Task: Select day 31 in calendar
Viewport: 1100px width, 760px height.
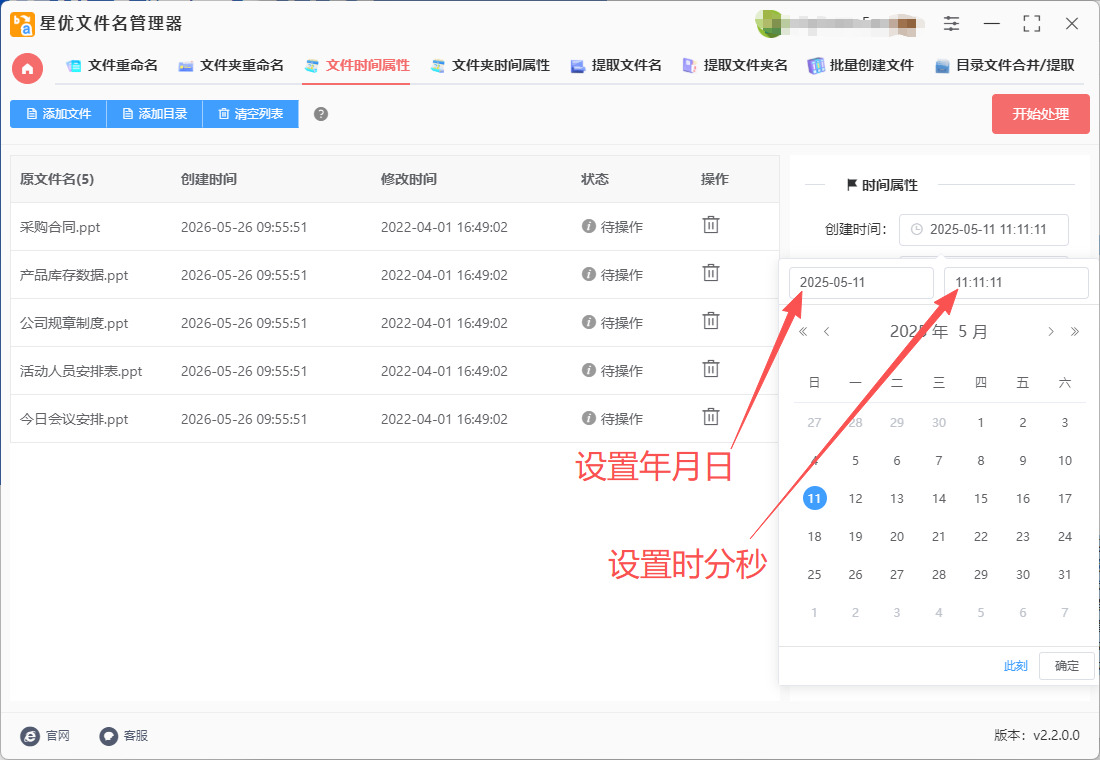Action: coord(1065,574)
